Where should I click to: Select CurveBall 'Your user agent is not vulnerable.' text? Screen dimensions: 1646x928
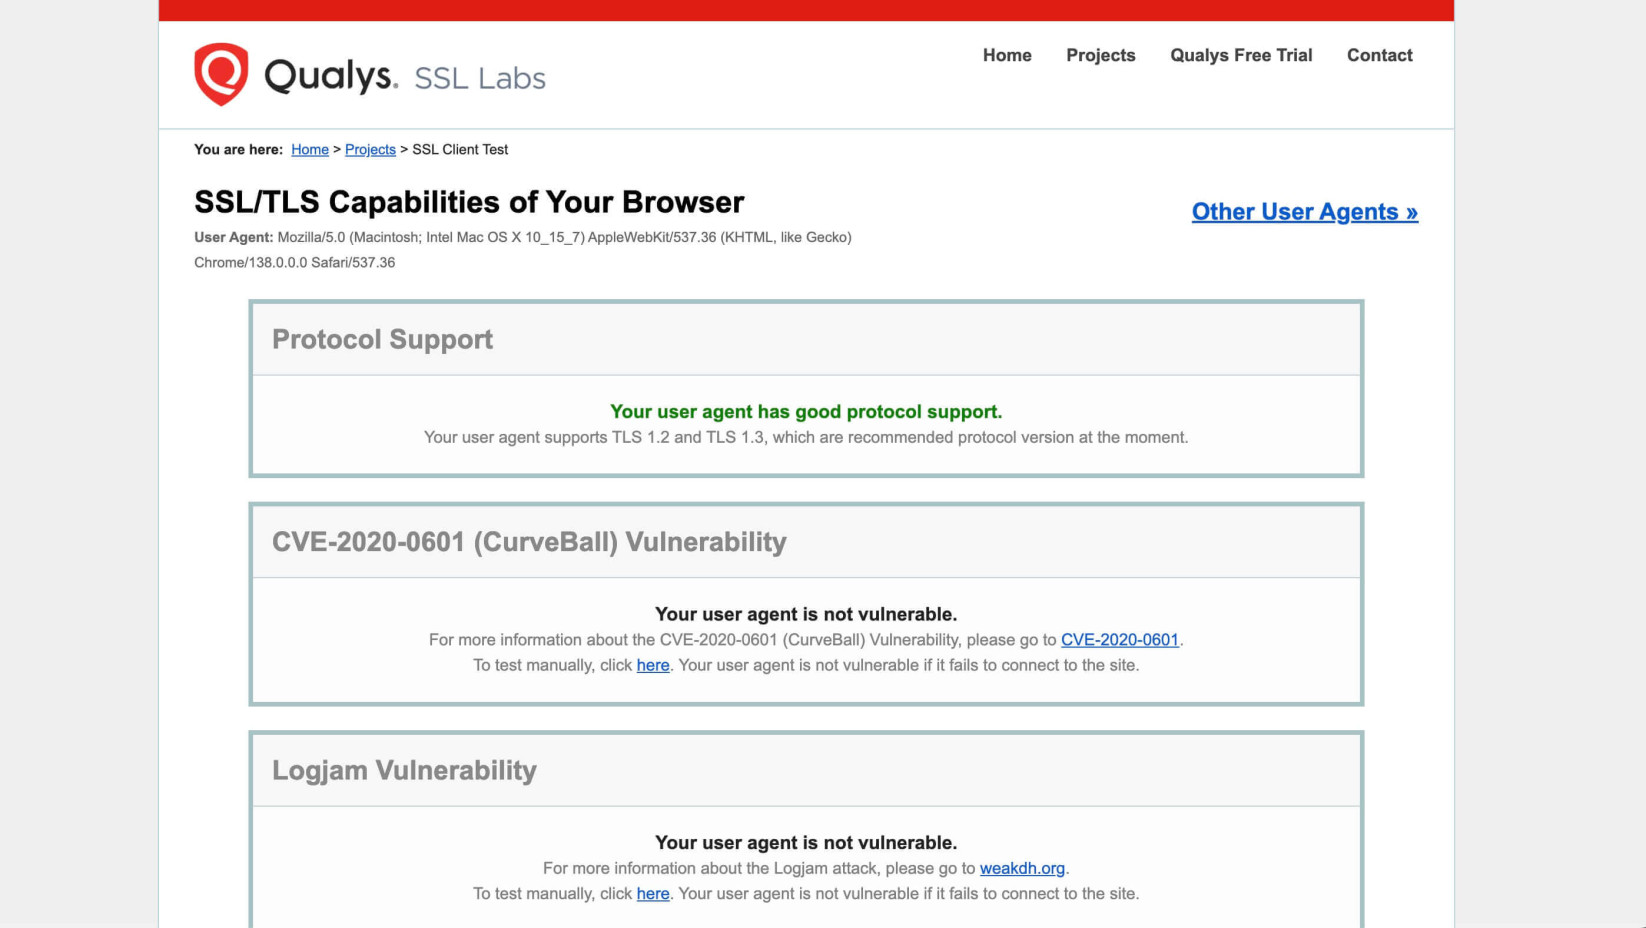click(806, 614)
